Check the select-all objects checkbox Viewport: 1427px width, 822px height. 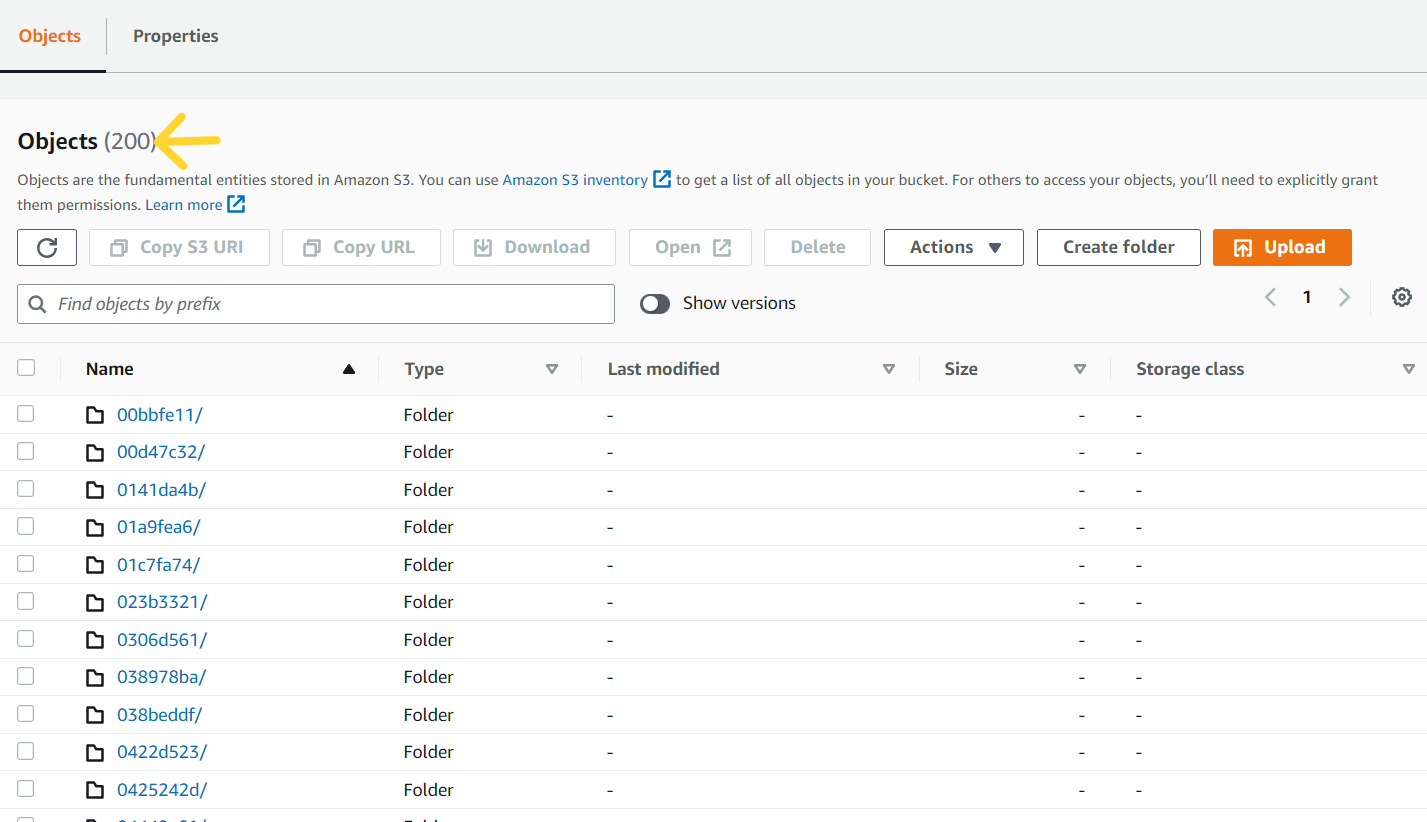[26, 367]
